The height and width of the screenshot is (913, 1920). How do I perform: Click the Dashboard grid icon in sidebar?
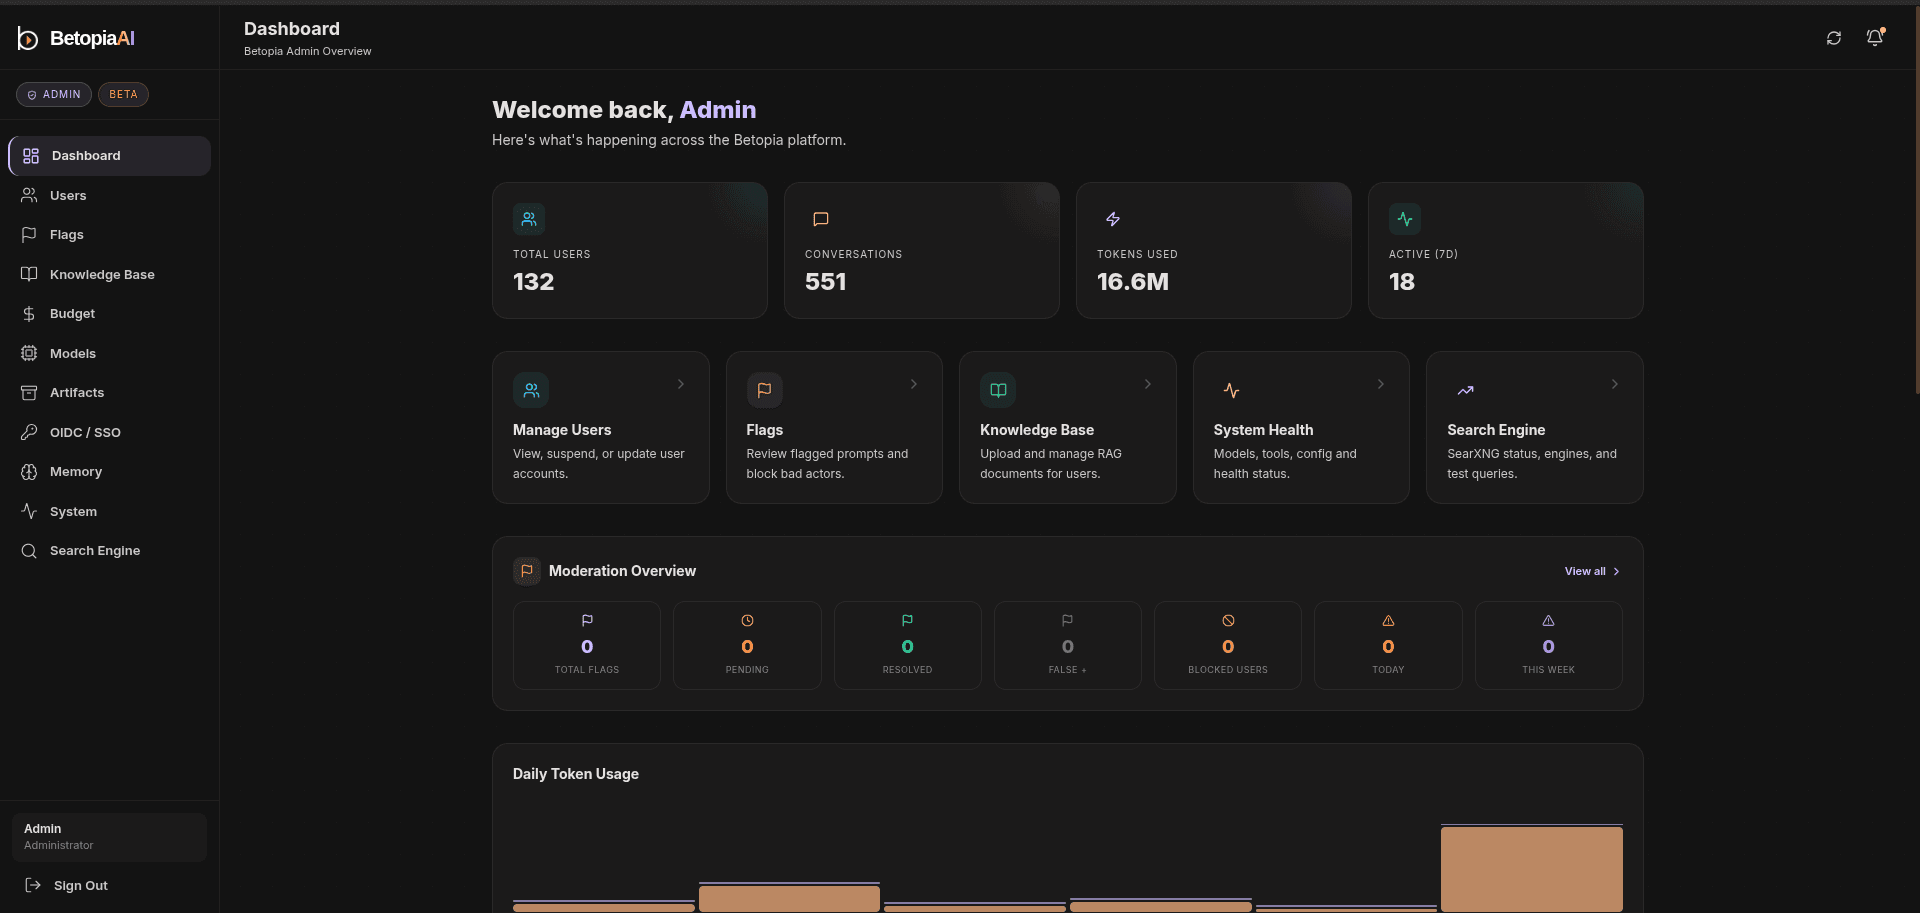point(31,156)
